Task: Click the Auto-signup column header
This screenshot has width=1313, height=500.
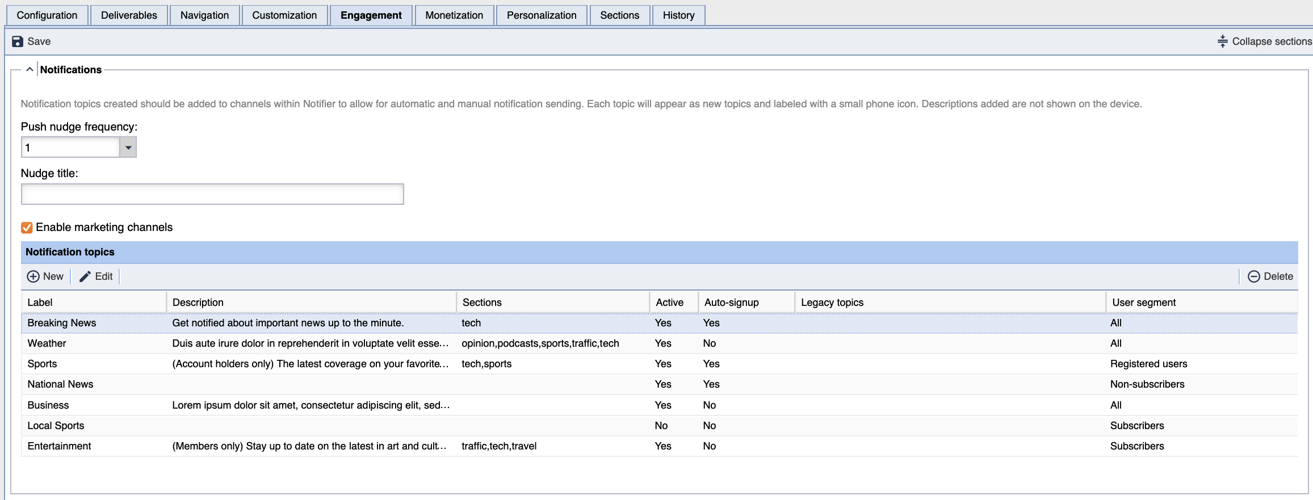Action: click(746, 302)
